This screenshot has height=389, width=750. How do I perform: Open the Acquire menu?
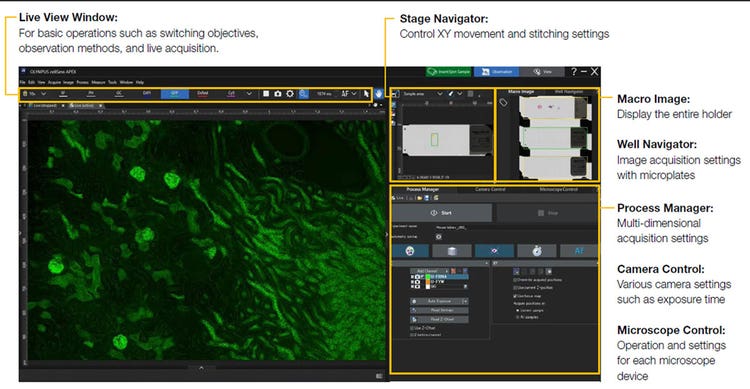[x=54, y=82]
